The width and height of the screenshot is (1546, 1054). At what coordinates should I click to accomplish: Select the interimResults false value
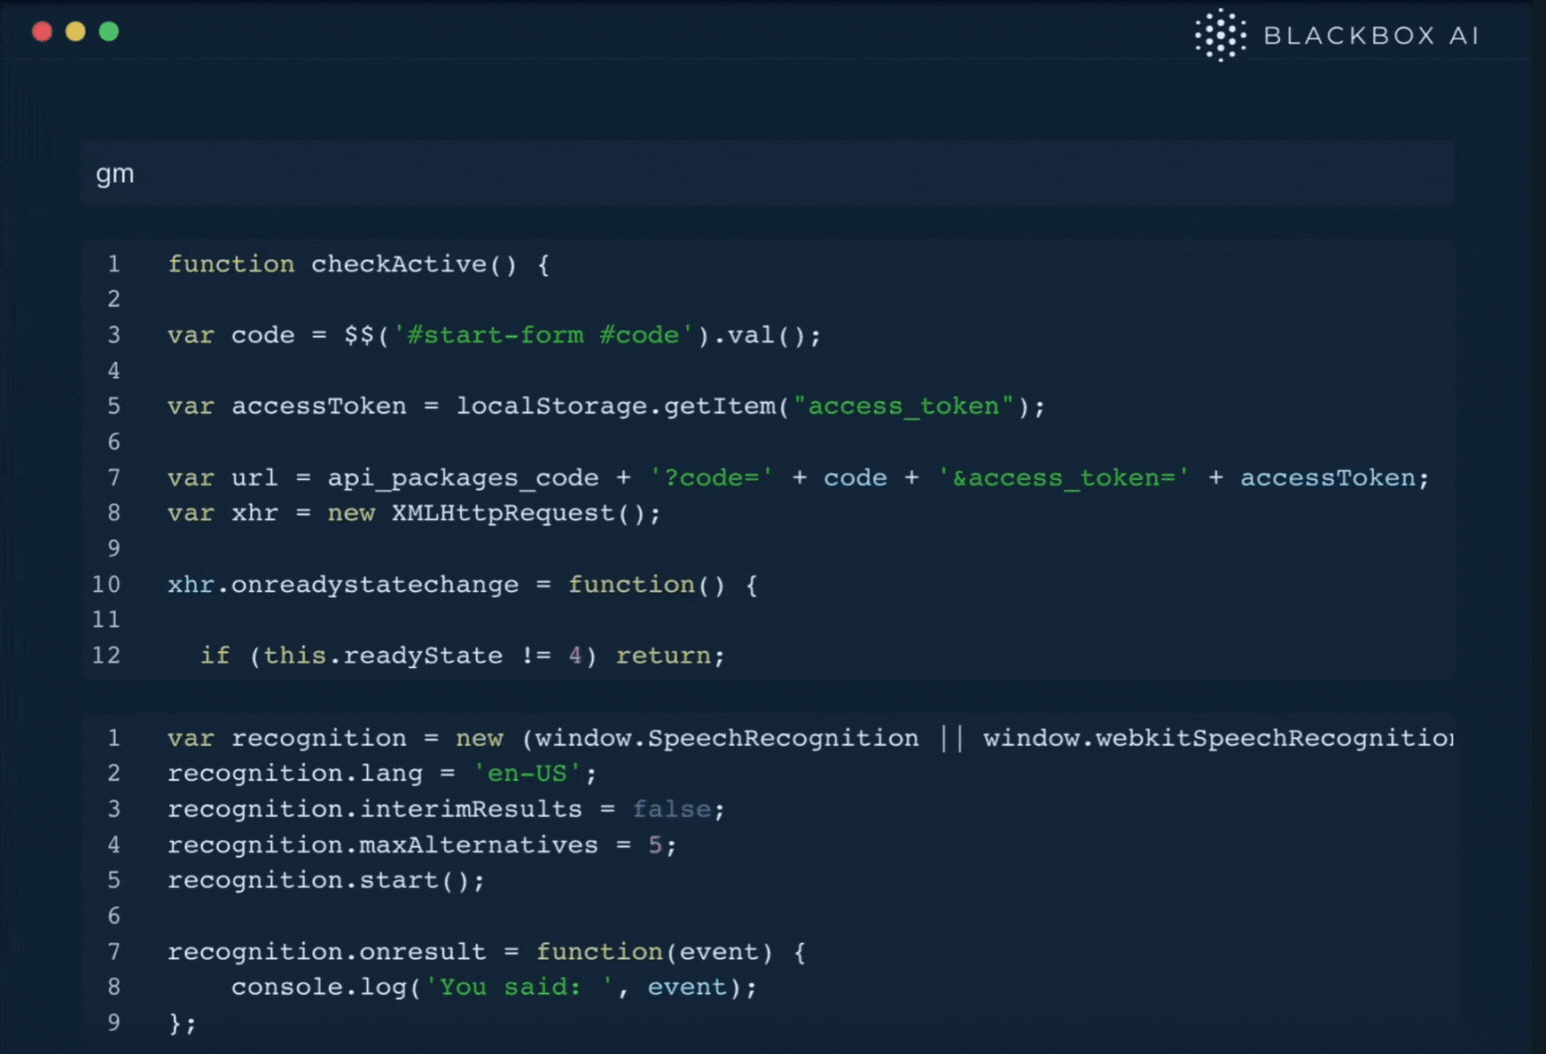click(671, 809)
